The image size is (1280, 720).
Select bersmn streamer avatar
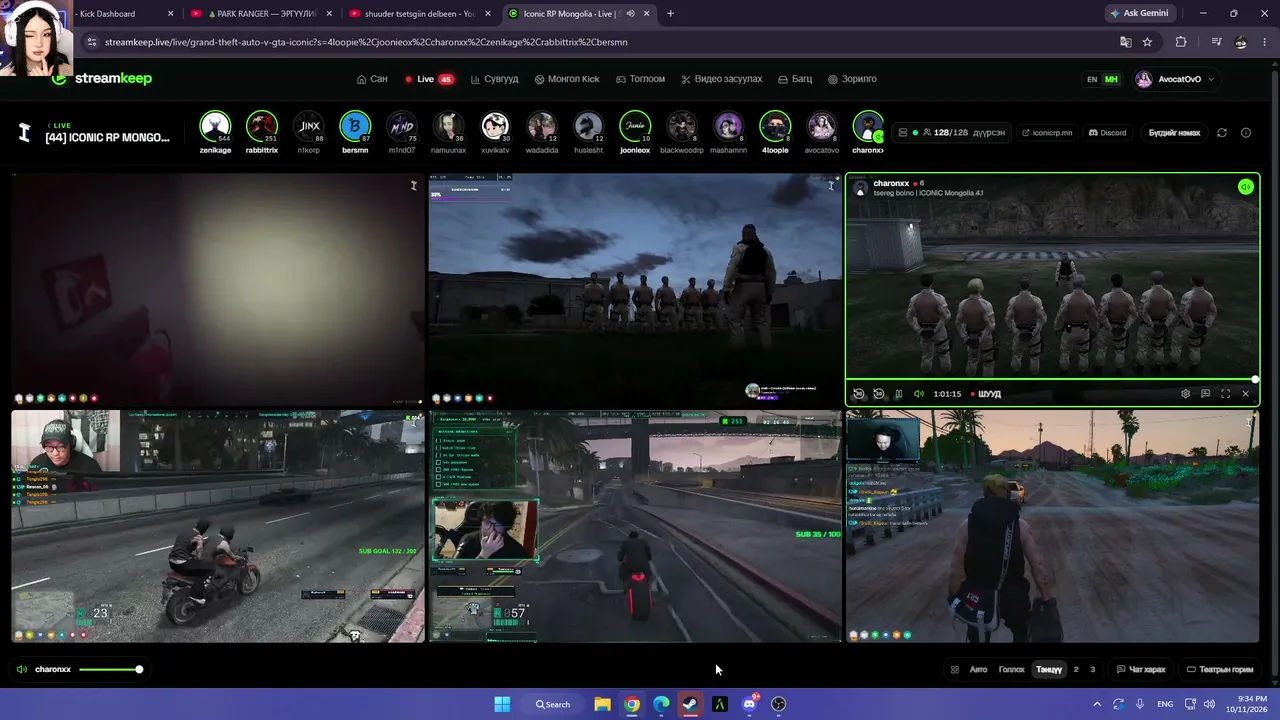click(x=355, y=127)
